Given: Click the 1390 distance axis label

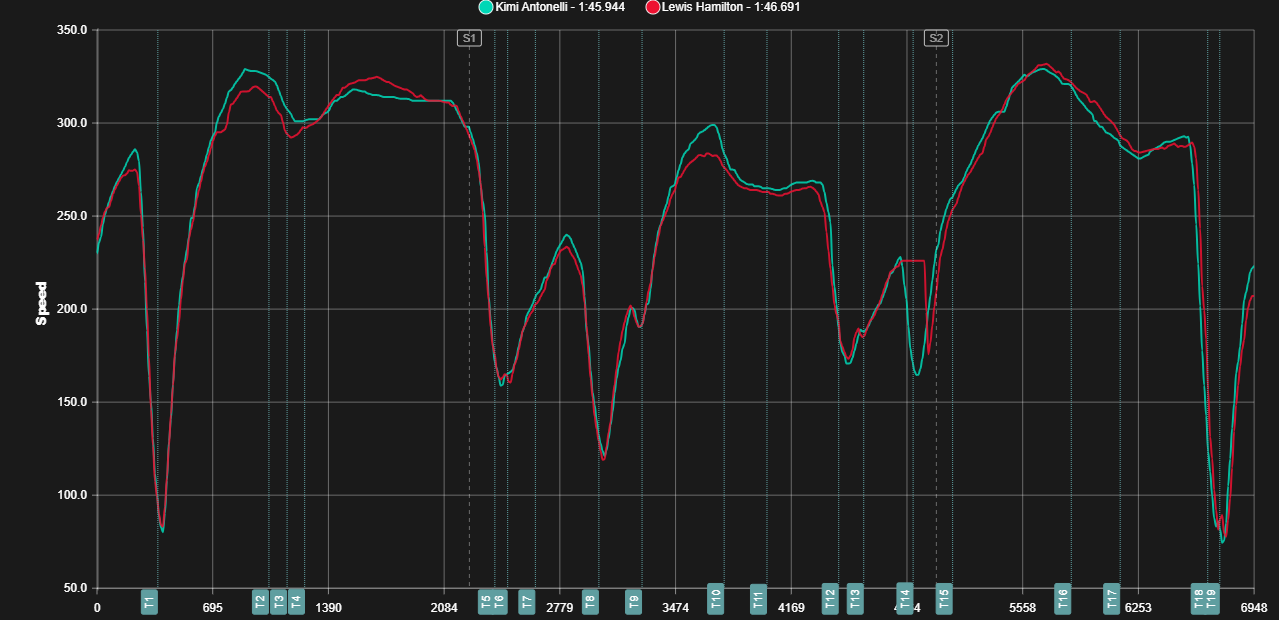Looking at the screenshot, I should pos(328,607).
